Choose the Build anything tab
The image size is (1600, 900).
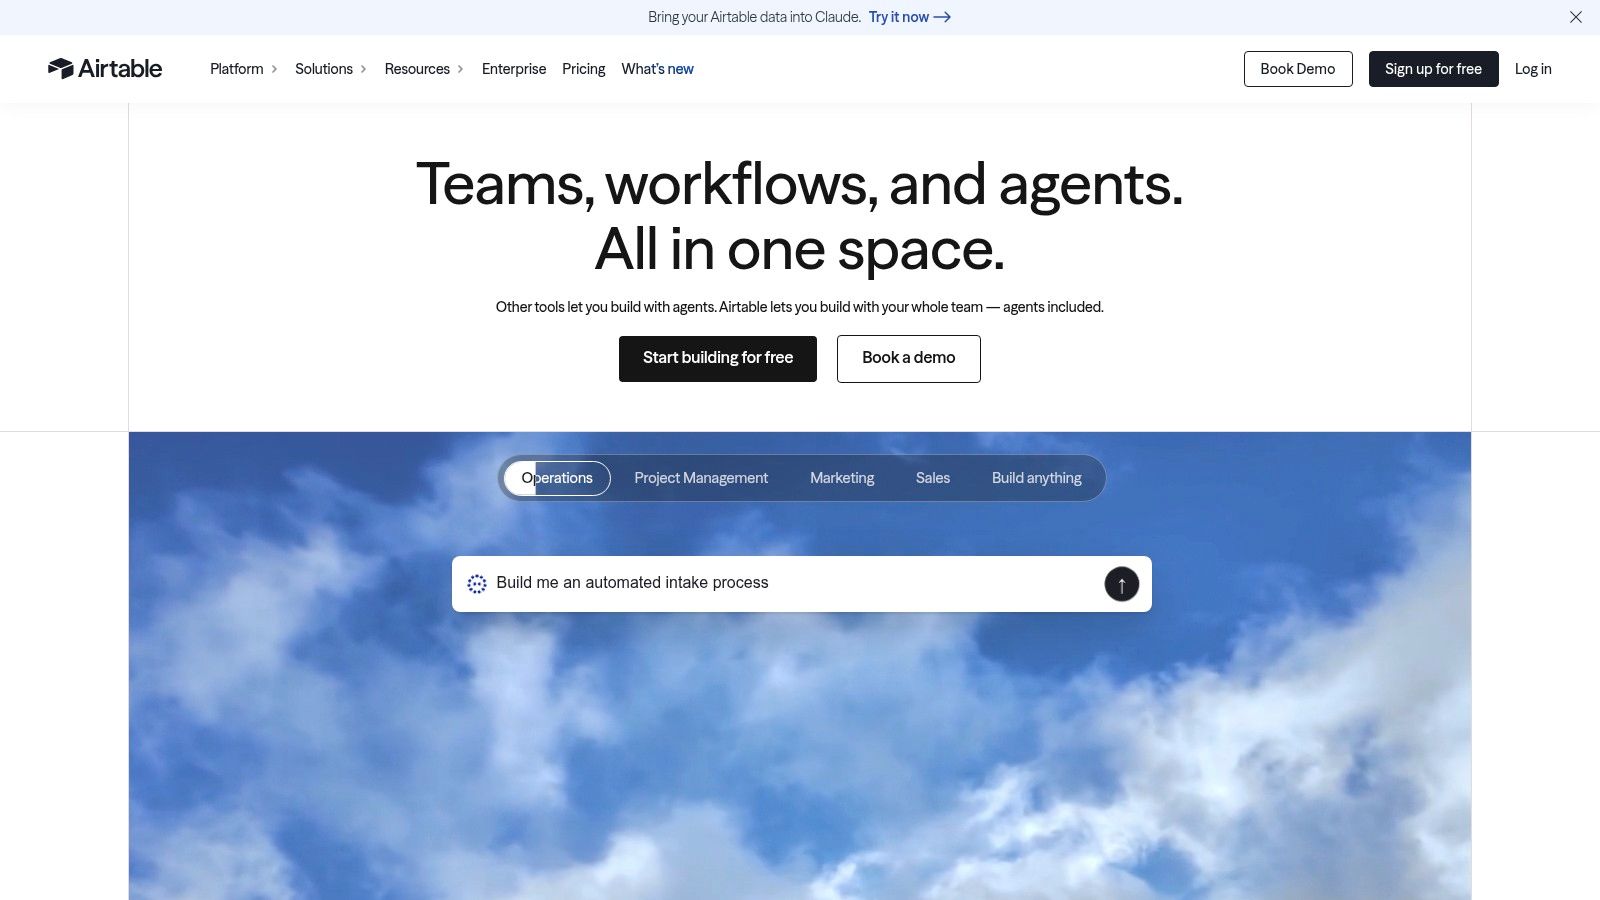pyautogui.click(x=1037, y=478)
